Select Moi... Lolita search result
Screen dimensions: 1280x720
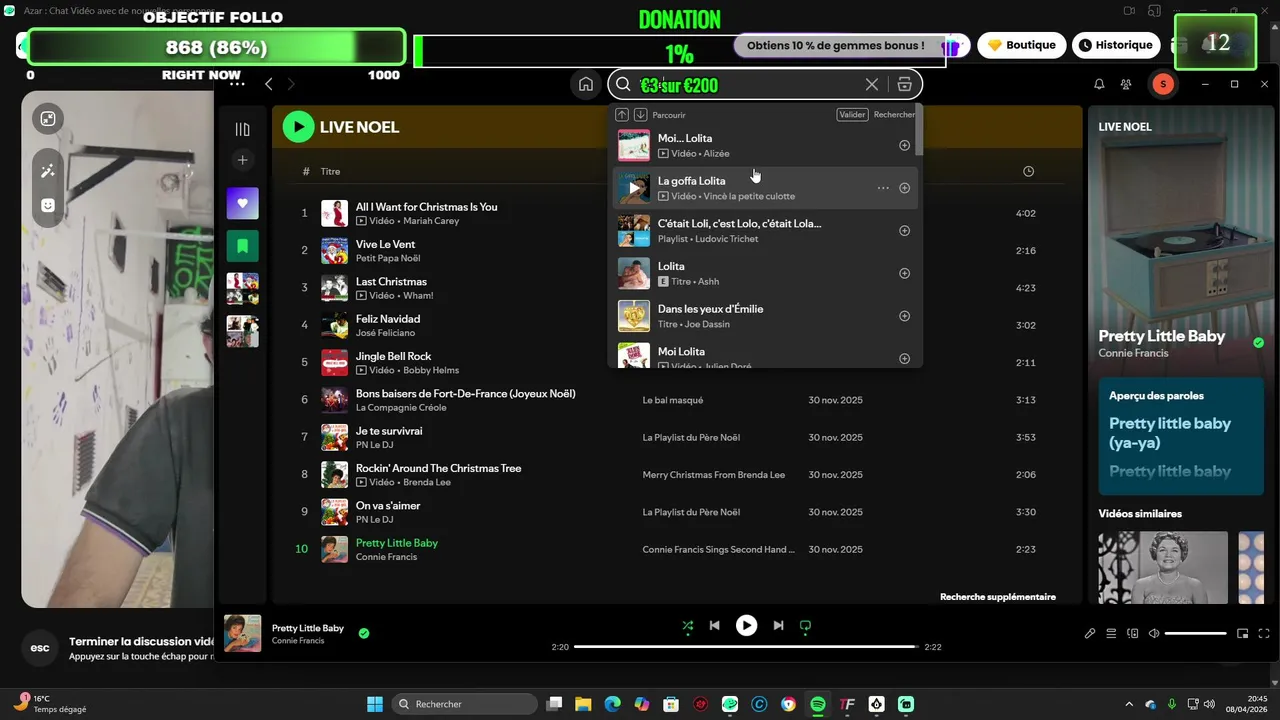765,145
